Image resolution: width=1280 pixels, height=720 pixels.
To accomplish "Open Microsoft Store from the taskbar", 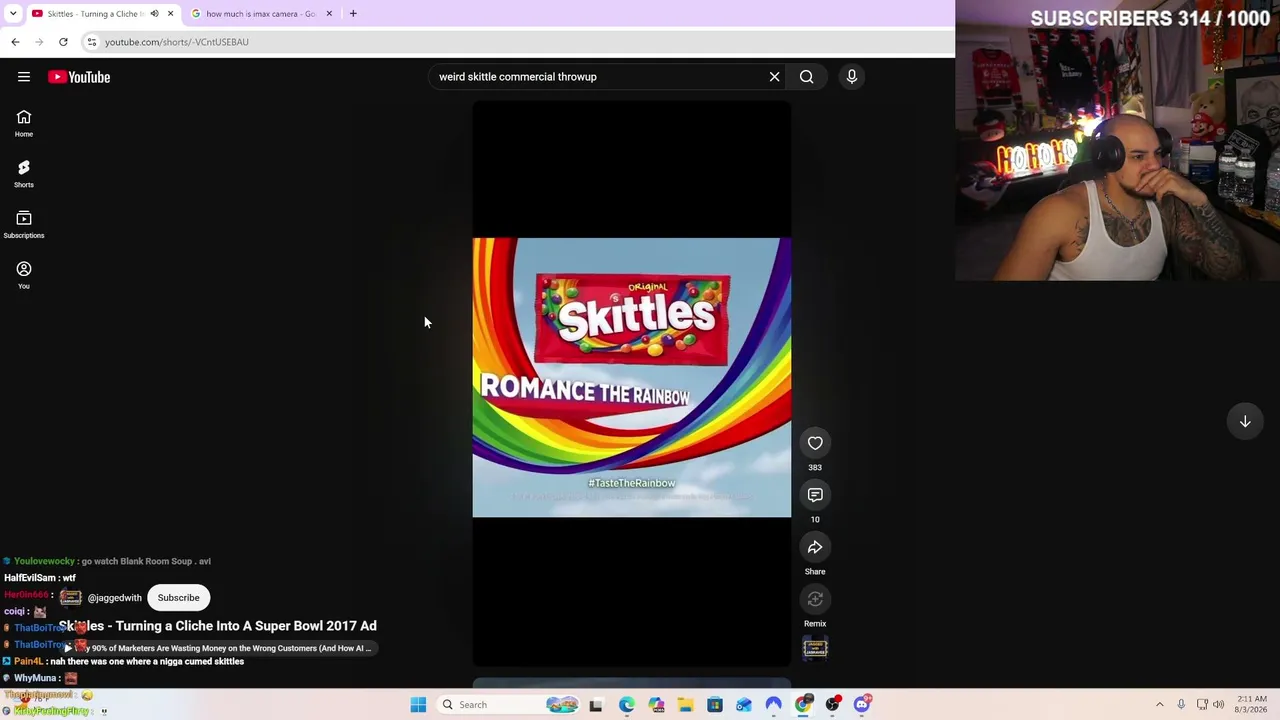I will tap(715, 705).
